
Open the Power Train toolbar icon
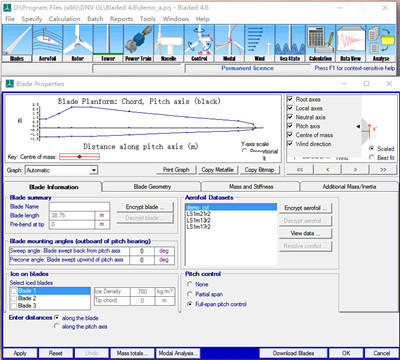pyautogui.click(x=138, y=44)
